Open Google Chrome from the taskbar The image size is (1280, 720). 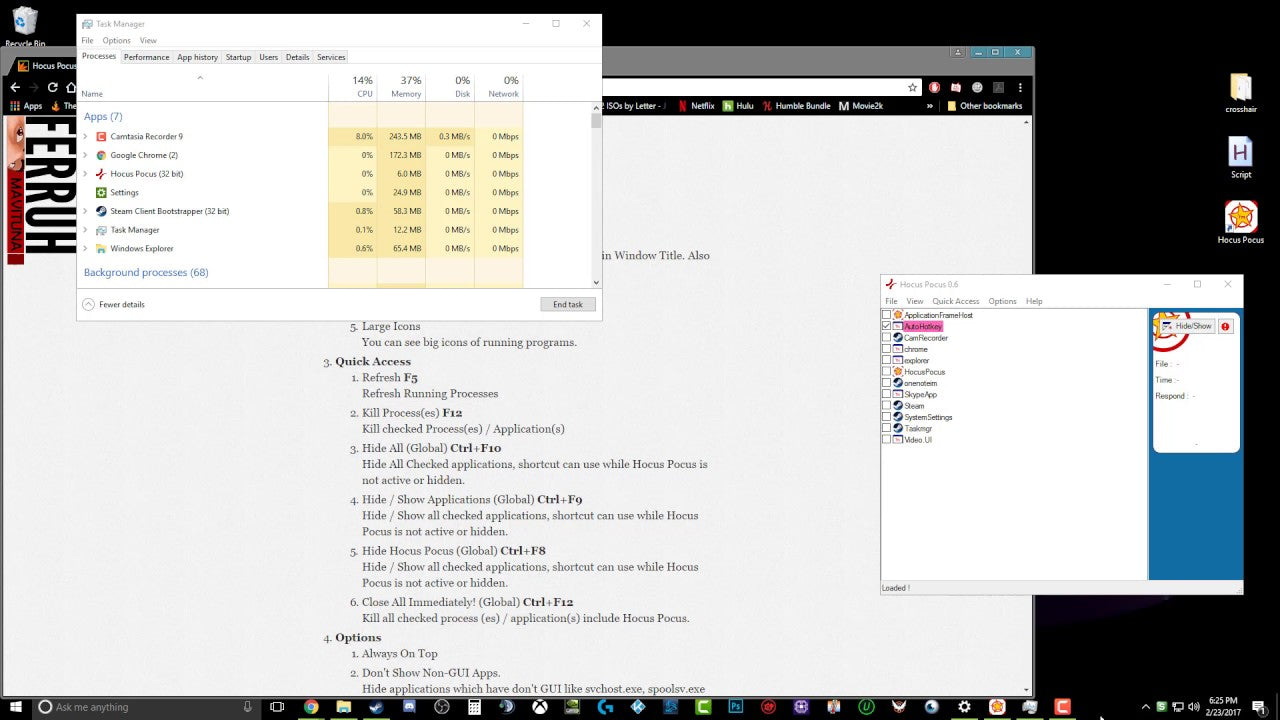311,707
